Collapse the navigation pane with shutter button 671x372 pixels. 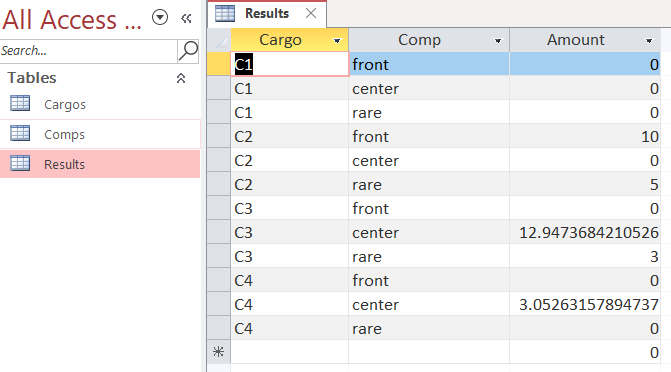[x=186, y=18]
